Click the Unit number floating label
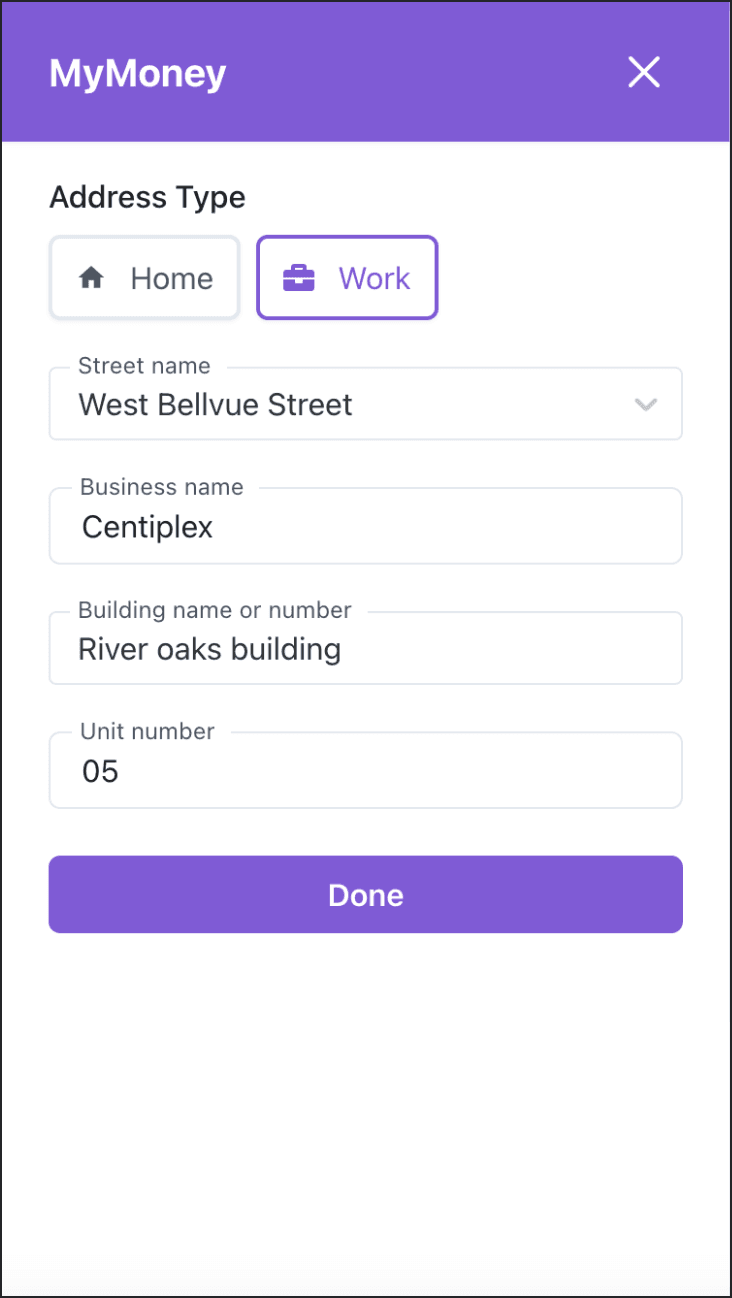 tap(147, 731)
